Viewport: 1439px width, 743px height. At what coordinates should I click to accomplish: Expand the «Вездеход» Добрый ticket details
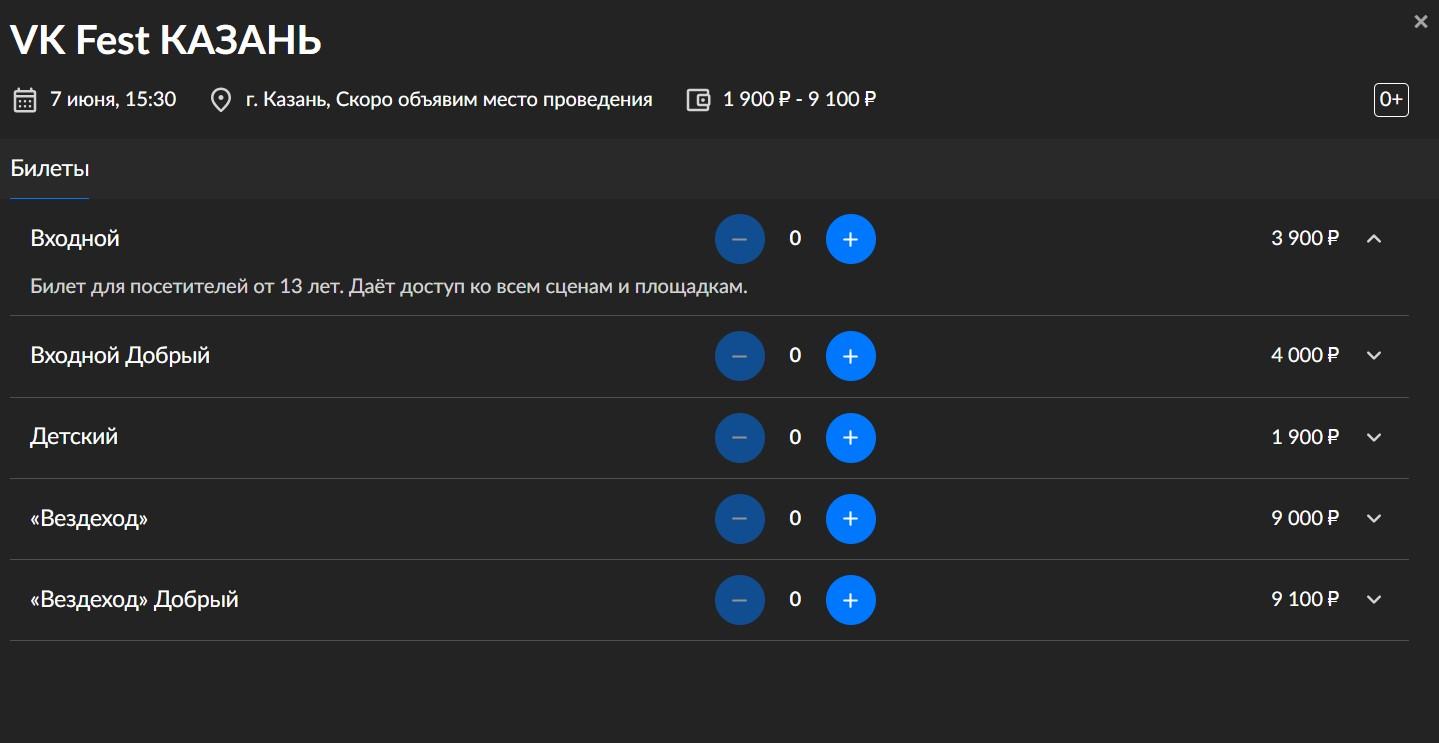point(1374,599)
